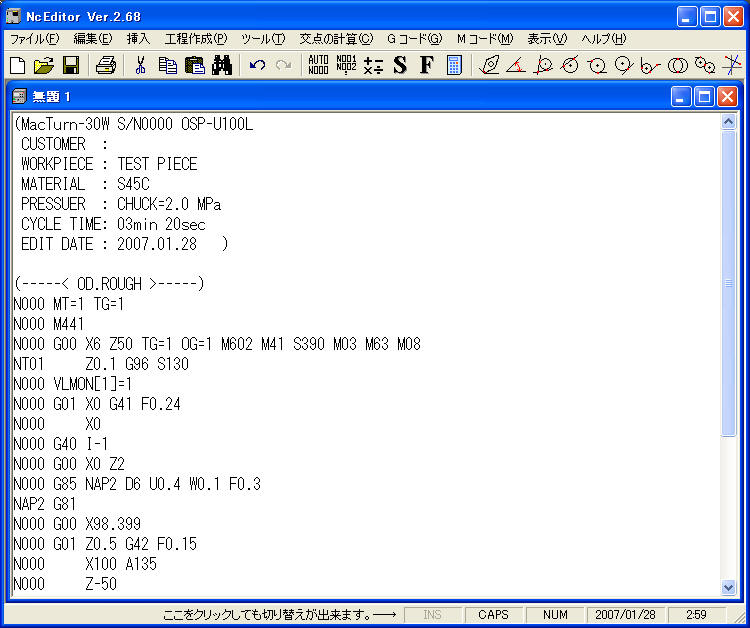Cut the selection with the scissors icon
The height and width of the screenshot is (628, 750).
pos(140,65)
